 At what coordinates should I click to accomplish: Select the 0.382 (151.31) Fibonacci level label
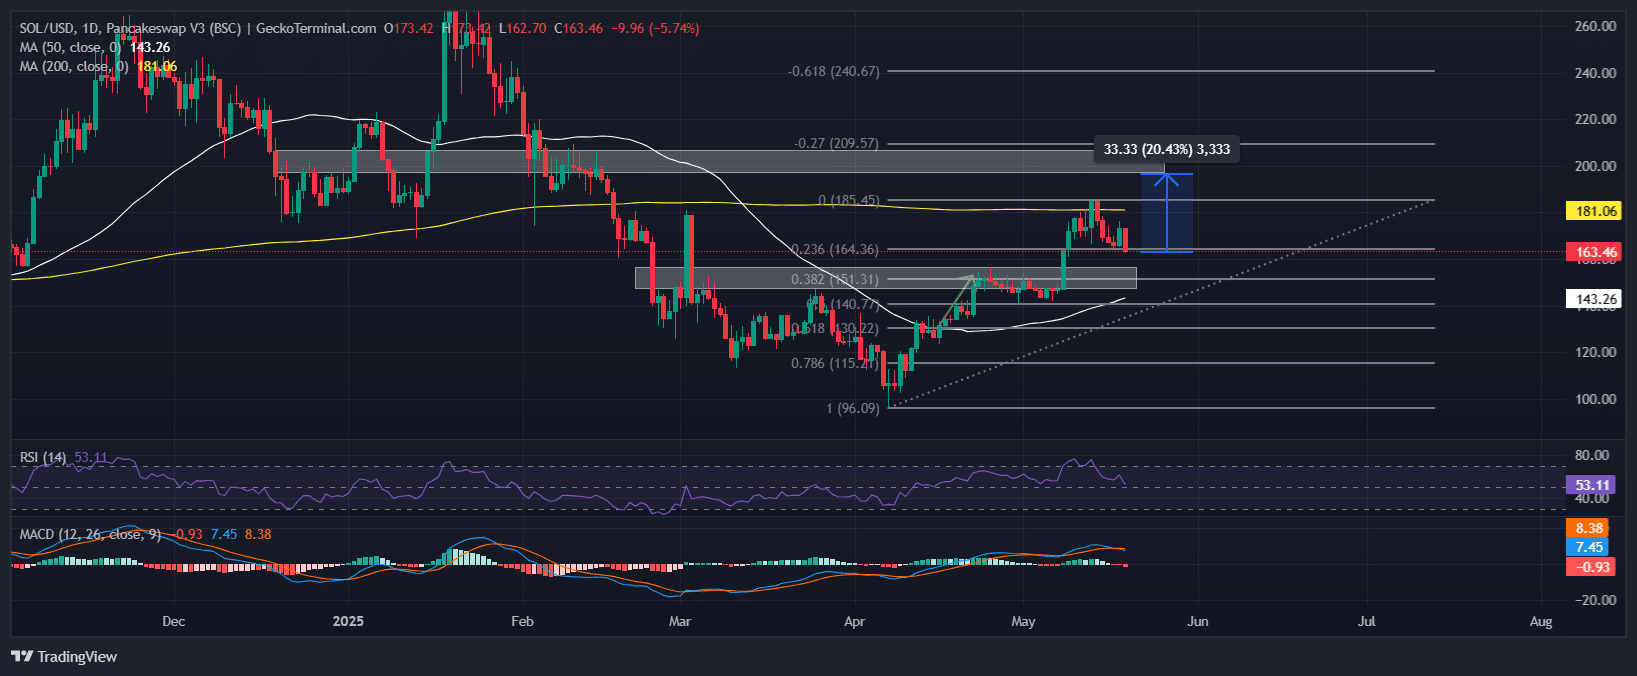point(835,279)
